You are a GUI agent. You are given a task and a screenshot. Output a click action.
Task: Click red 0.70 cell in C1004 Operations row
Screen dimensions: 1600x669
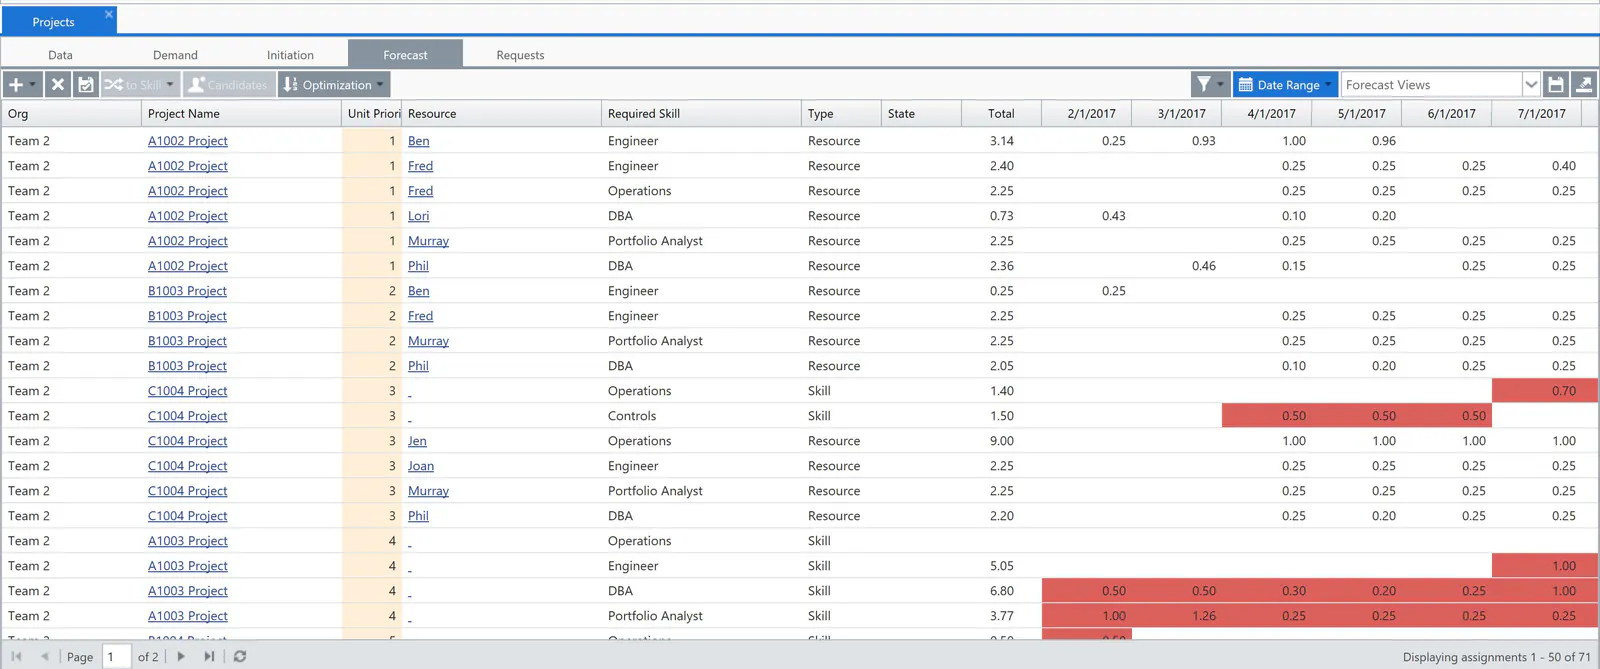click(1544, 391)
